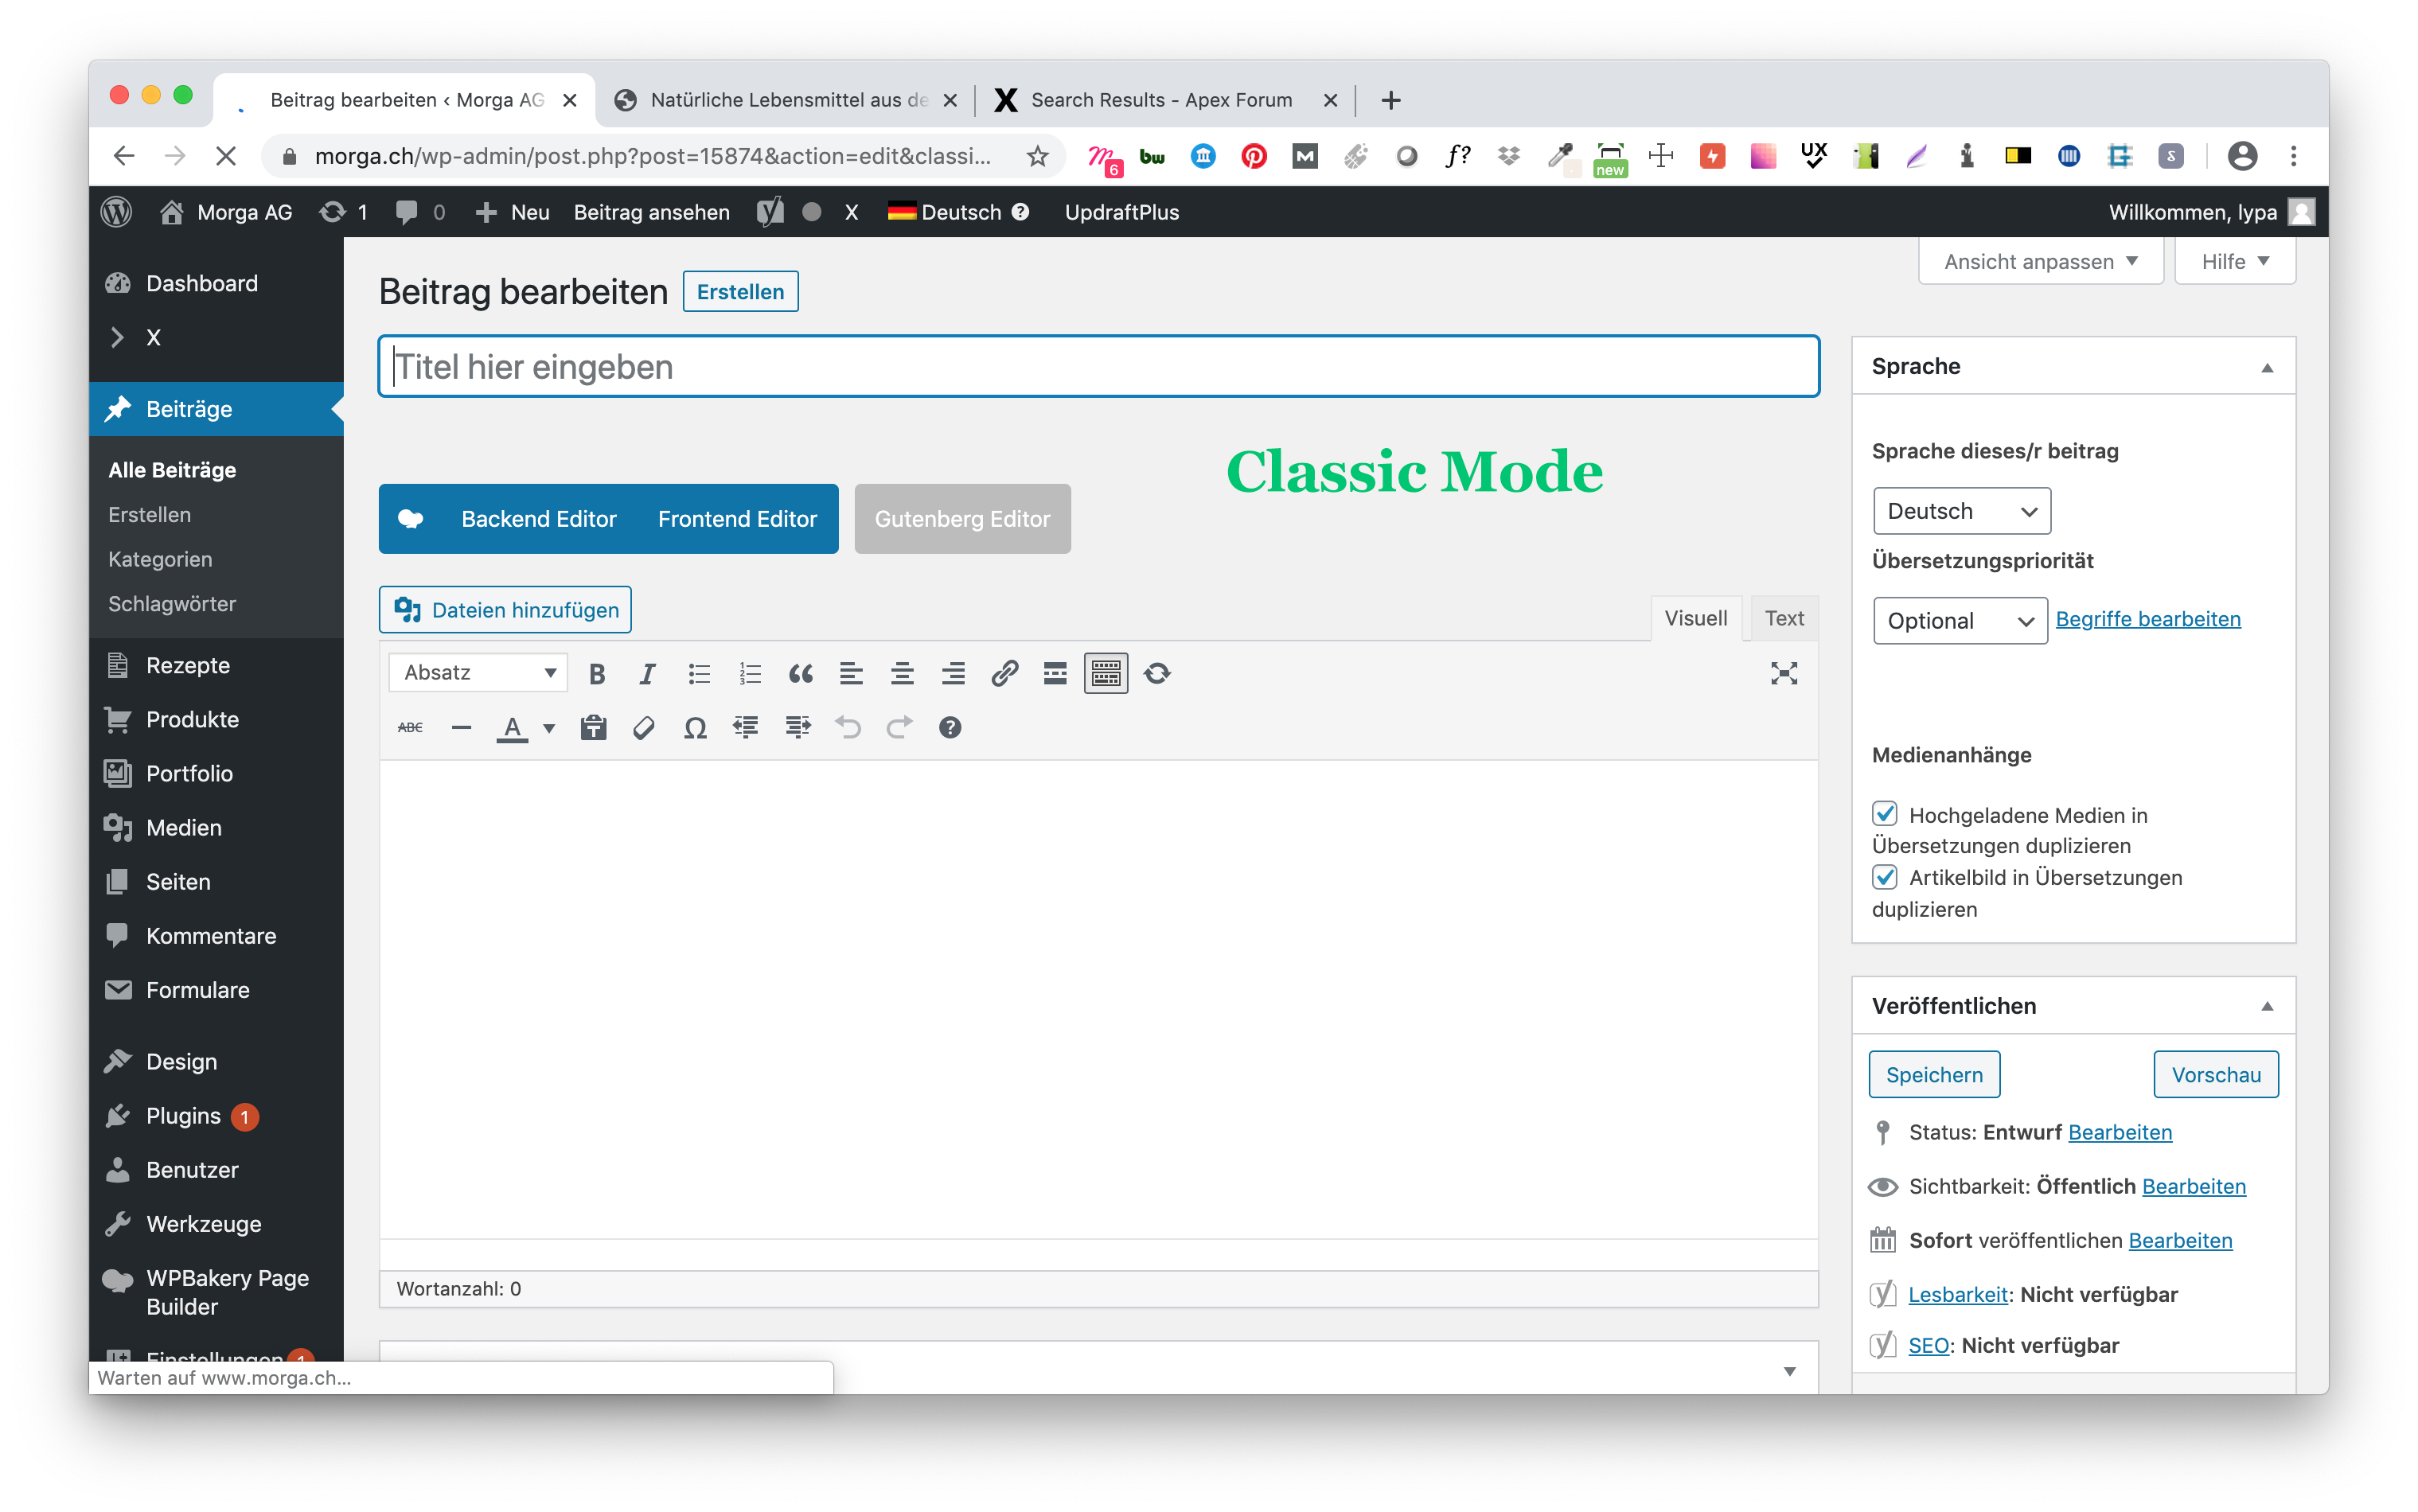Viewport: 2418px width, 1512px height.
Task: Apply strikethrough formatting
Action: coord(410,727)
